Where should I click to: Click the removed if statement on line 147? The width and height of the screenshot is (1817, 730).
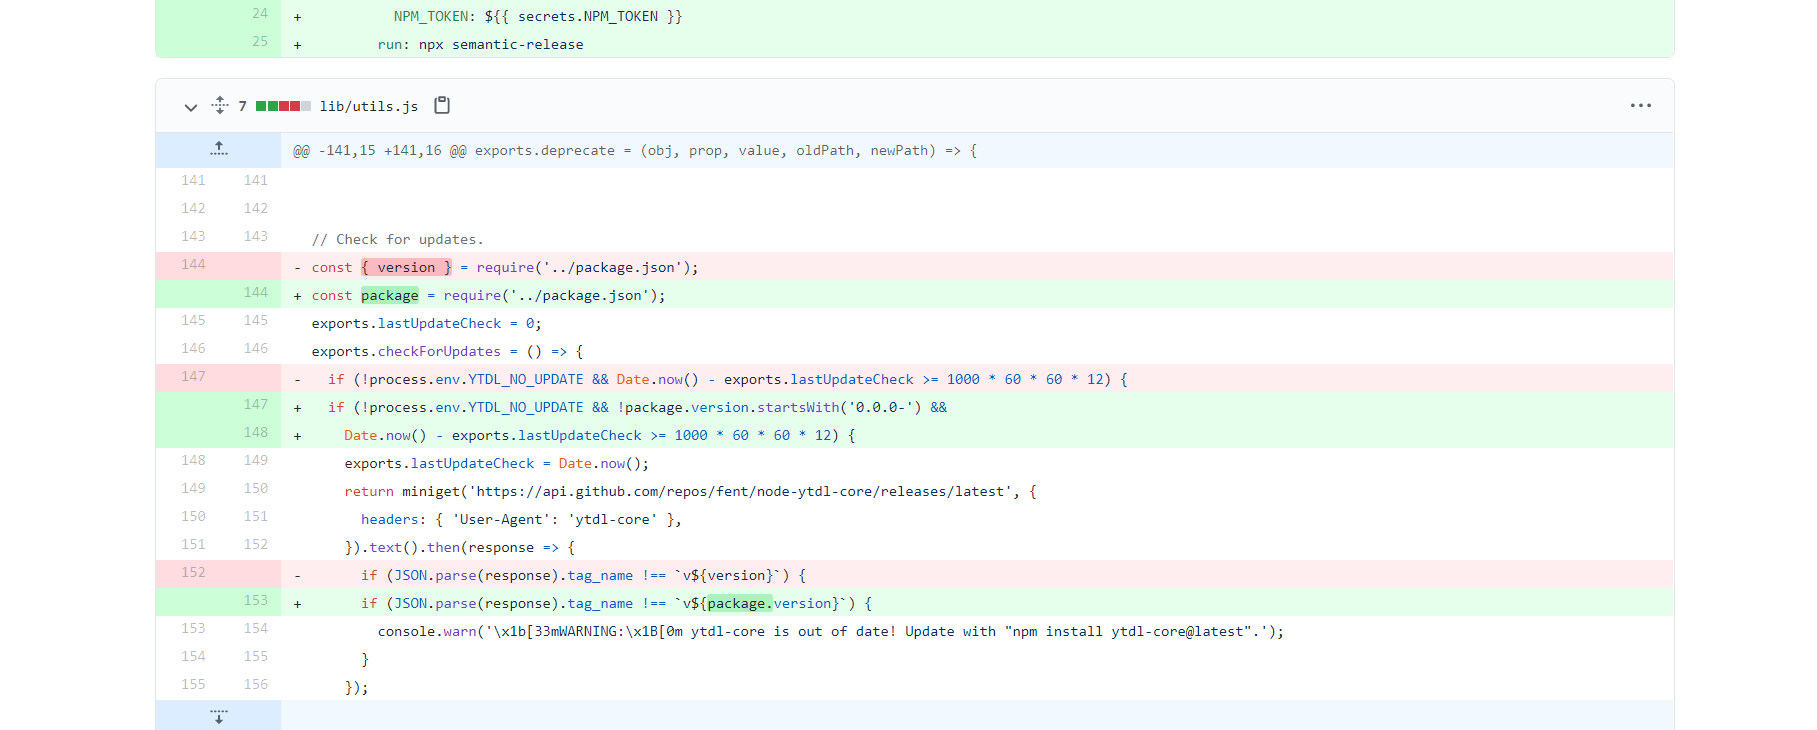[x=728, y=380]
